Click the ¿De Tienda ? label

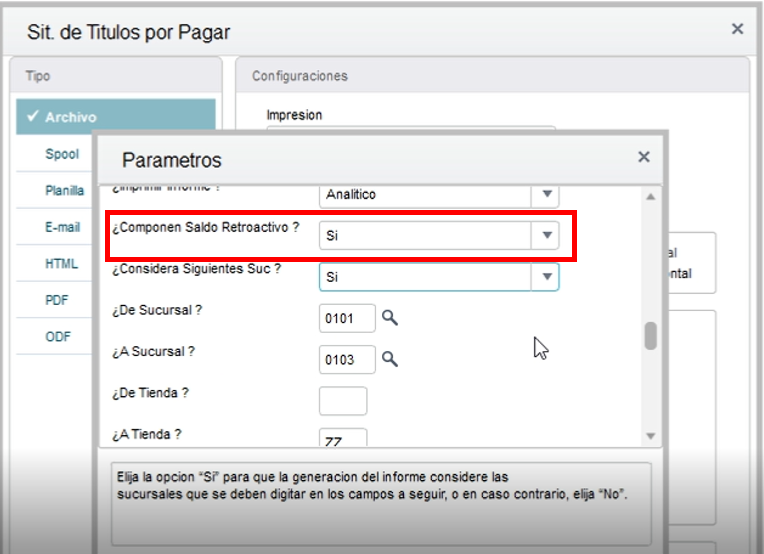pyautogui.click(x=150, y=393)
